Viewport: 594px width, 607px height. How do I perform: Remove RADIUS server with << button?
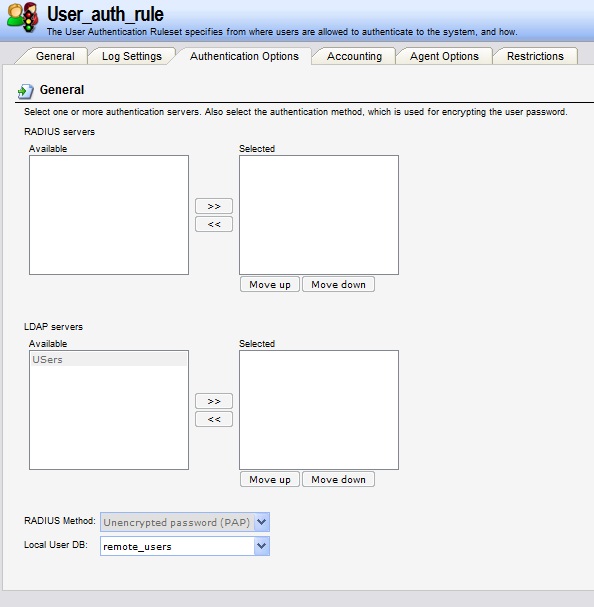(x=214, y=224)
